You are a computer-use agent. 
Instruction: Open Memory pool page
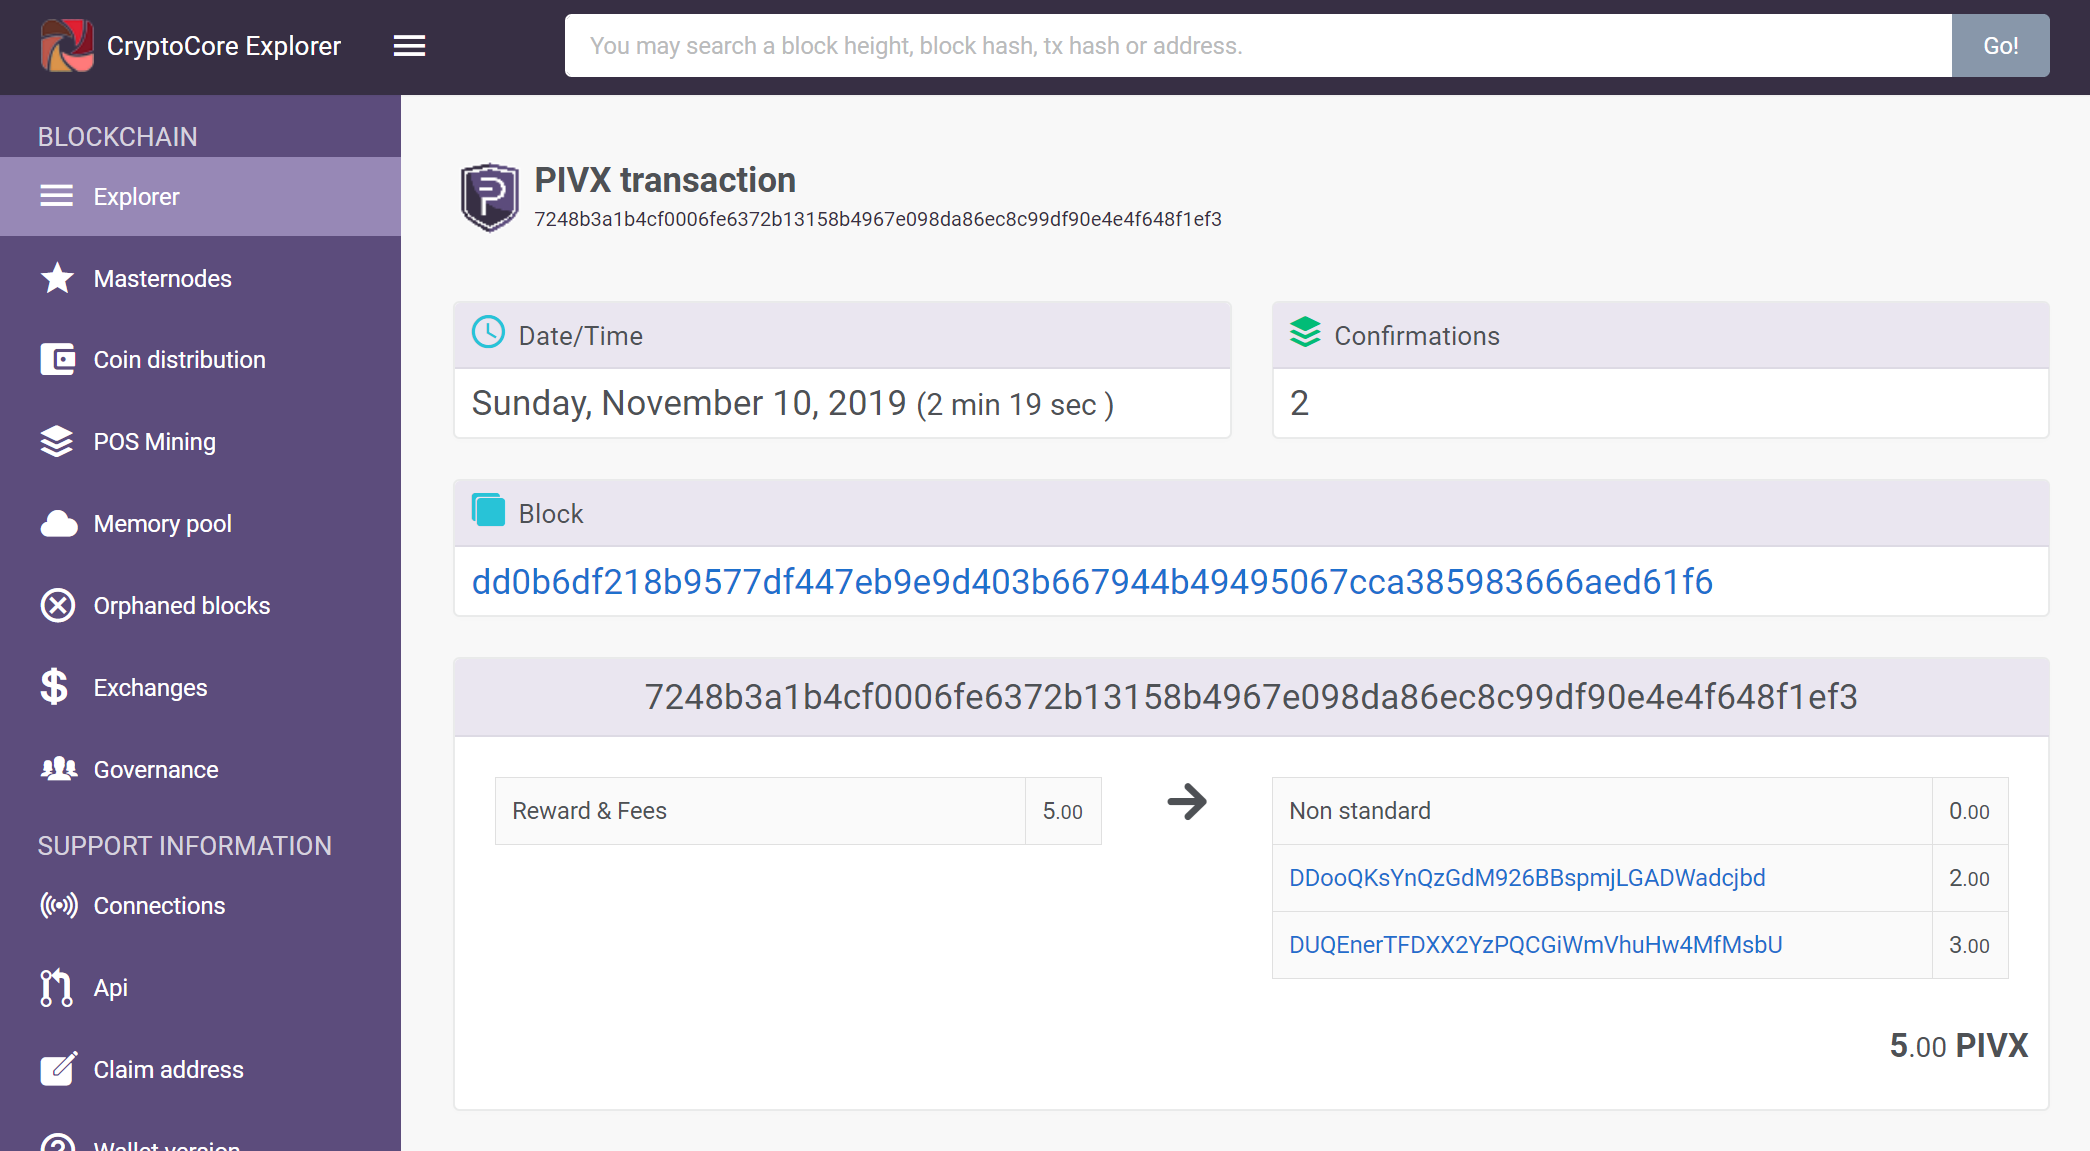point(200,524)
